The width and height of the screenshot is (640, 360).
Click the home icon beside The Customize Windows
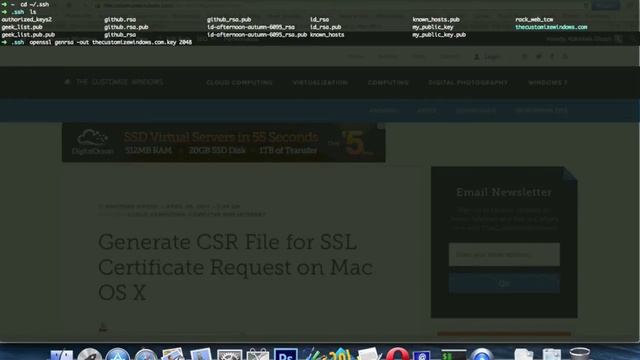[x=68, y=82]
